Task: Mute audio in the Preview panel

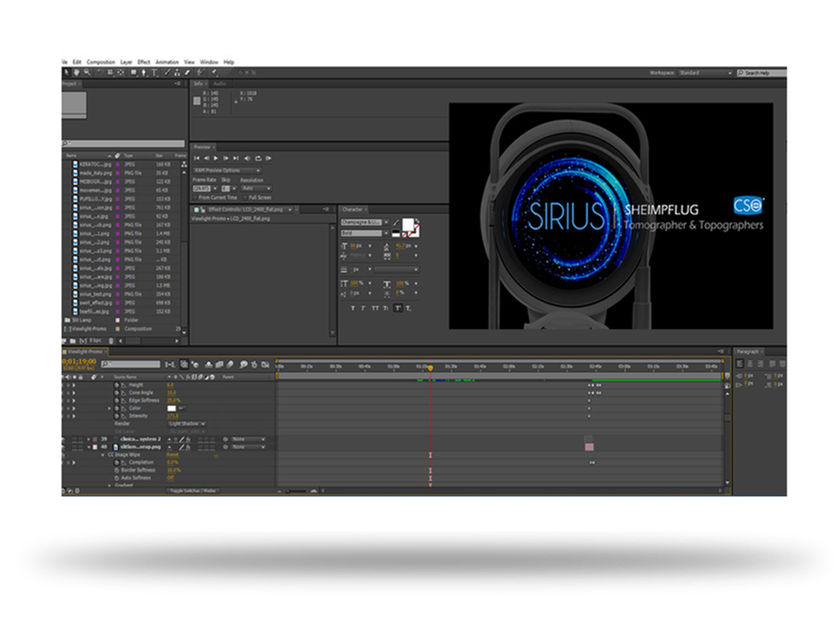Action: pos(247,158)
